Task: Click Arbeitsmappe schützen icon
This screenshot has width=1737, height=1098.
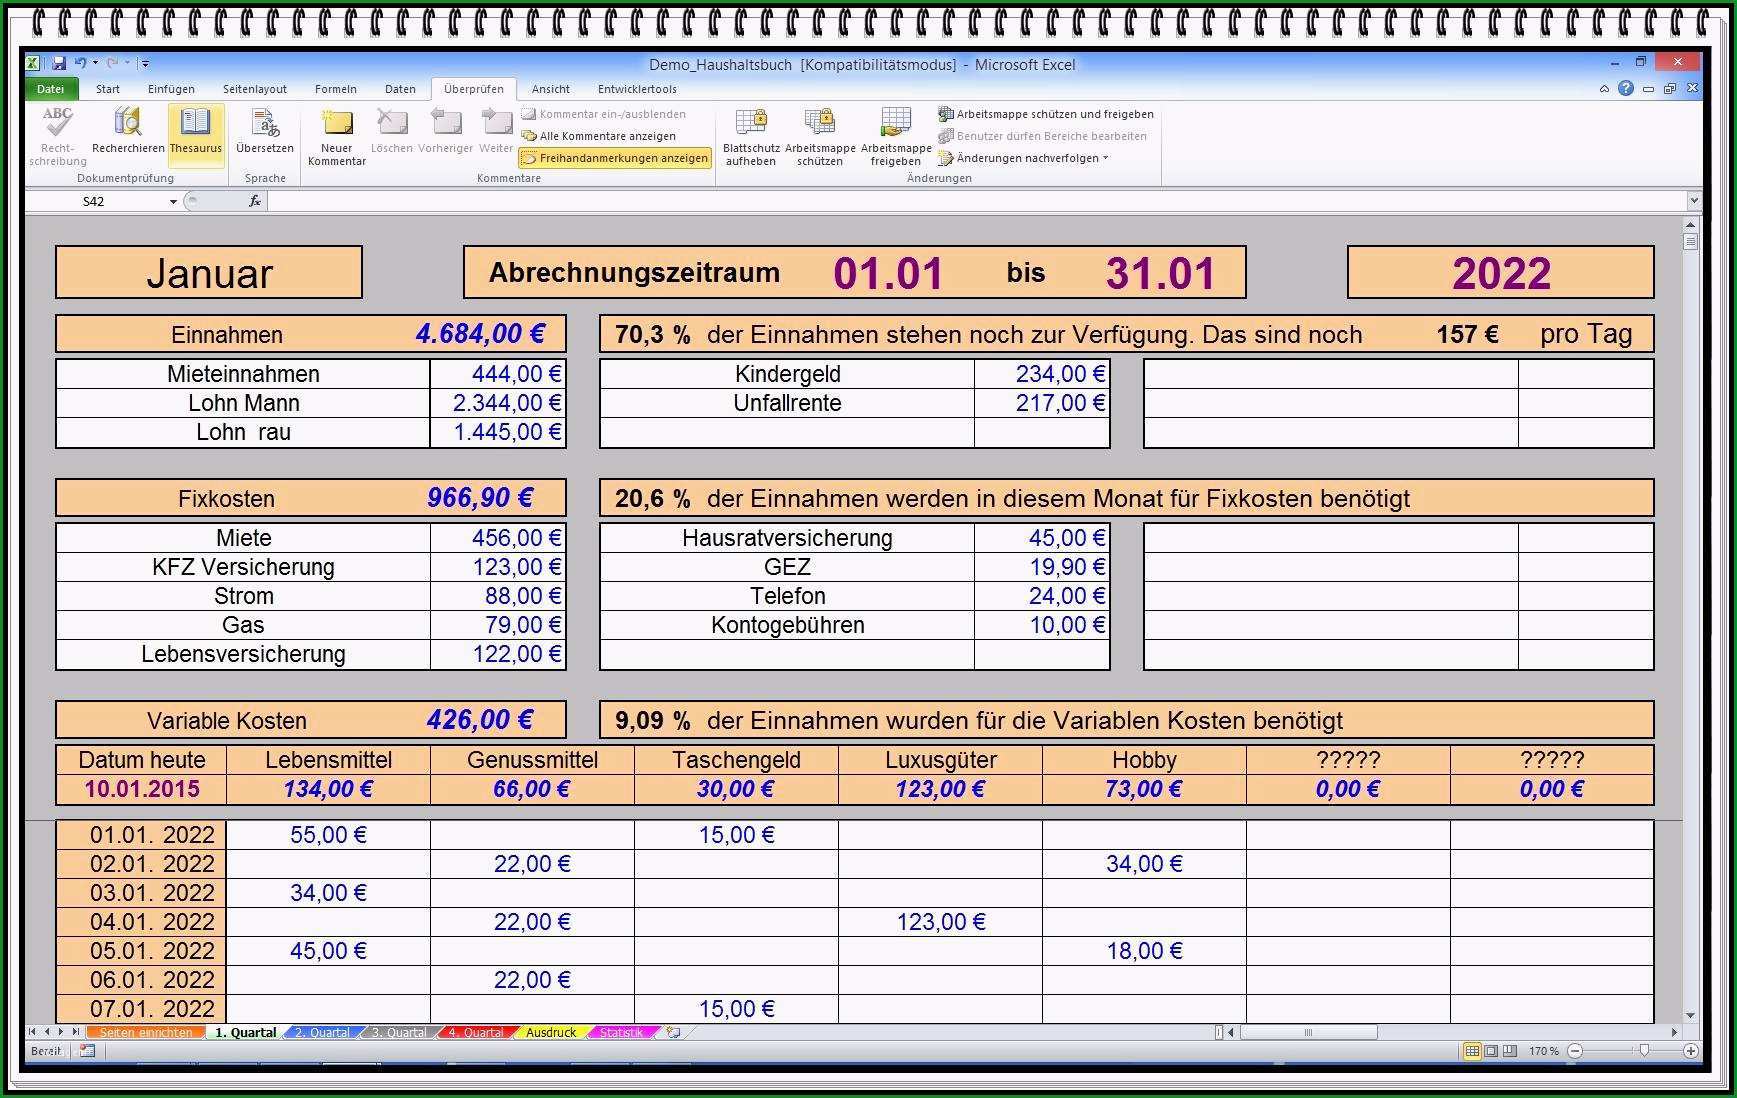Action: tap(820, 122)
